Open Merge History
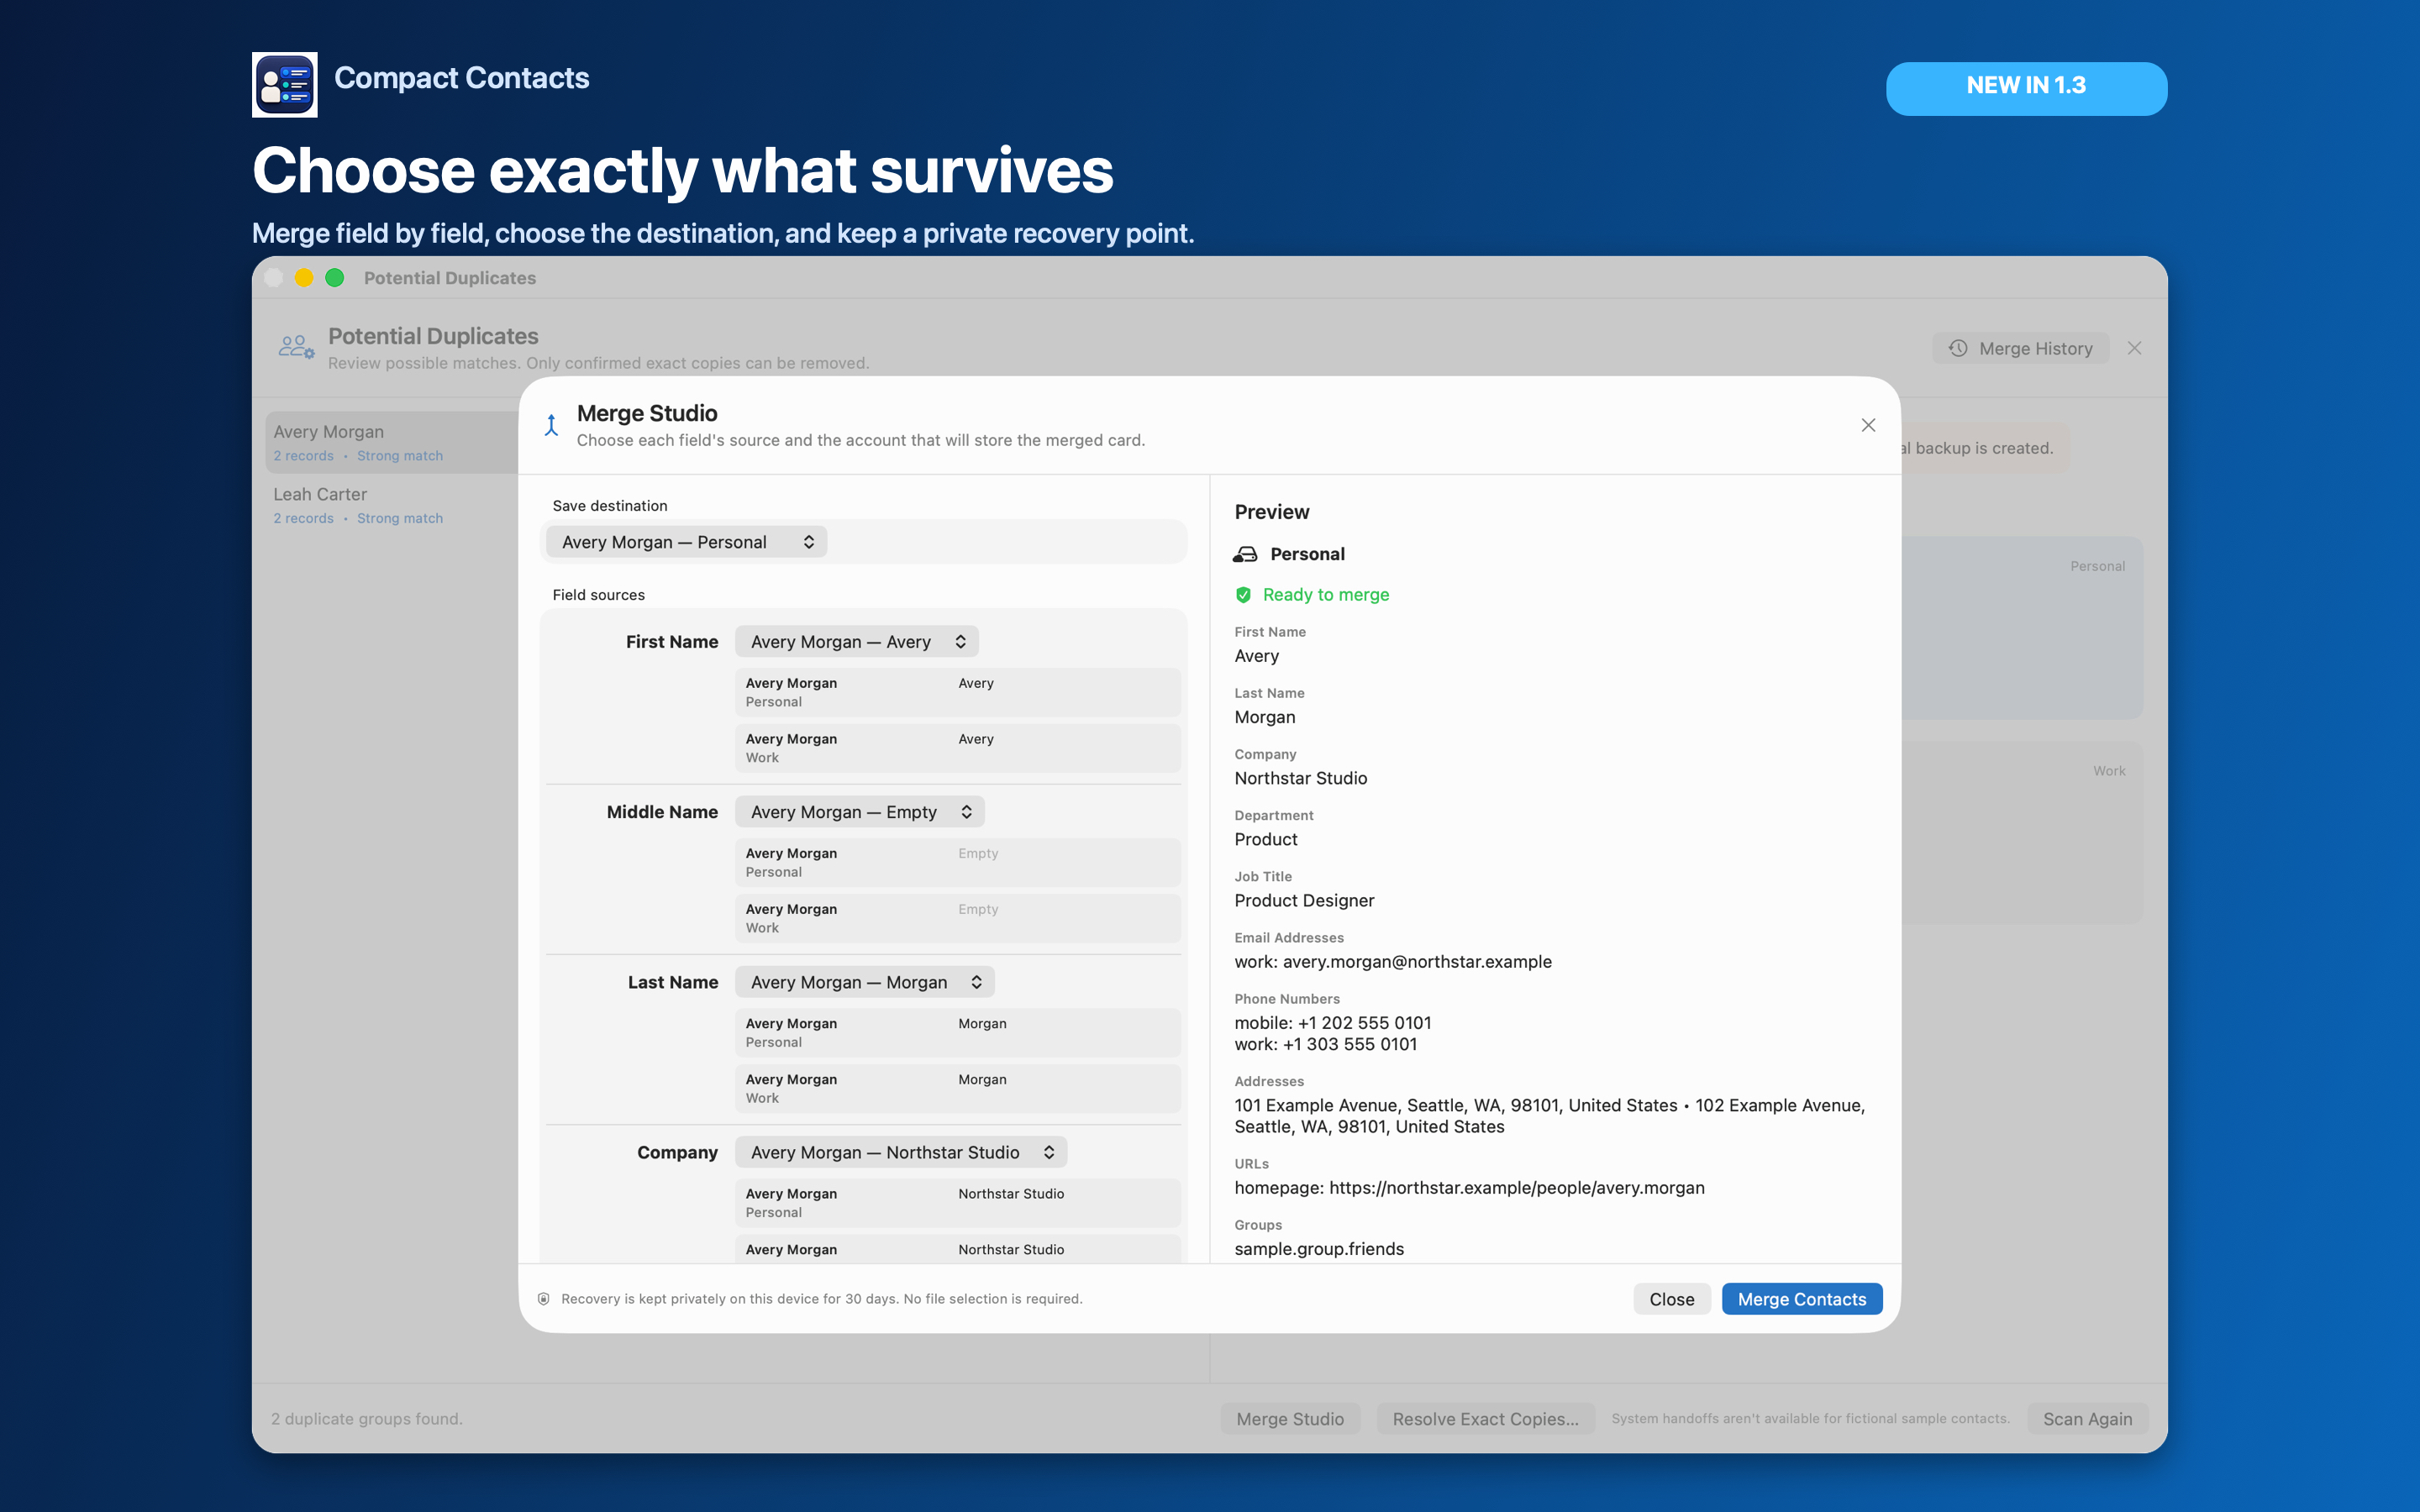2420x1512 pixels. (2021, 348)
